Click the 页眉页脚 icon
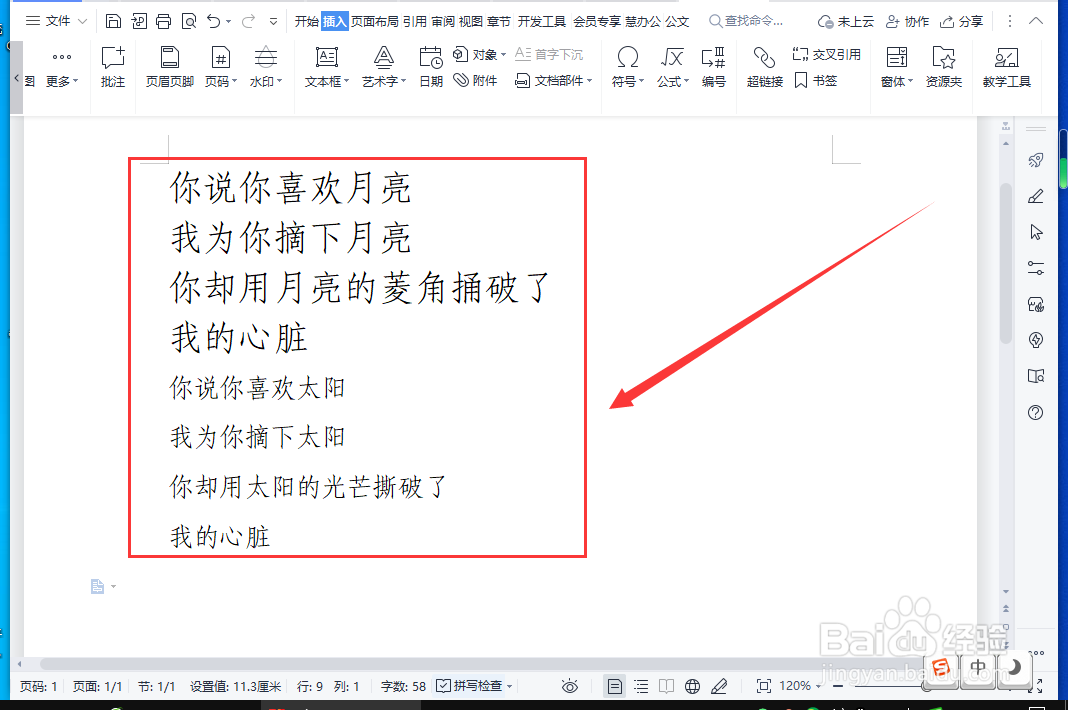 pyautogui.click(x=170, y=68)
